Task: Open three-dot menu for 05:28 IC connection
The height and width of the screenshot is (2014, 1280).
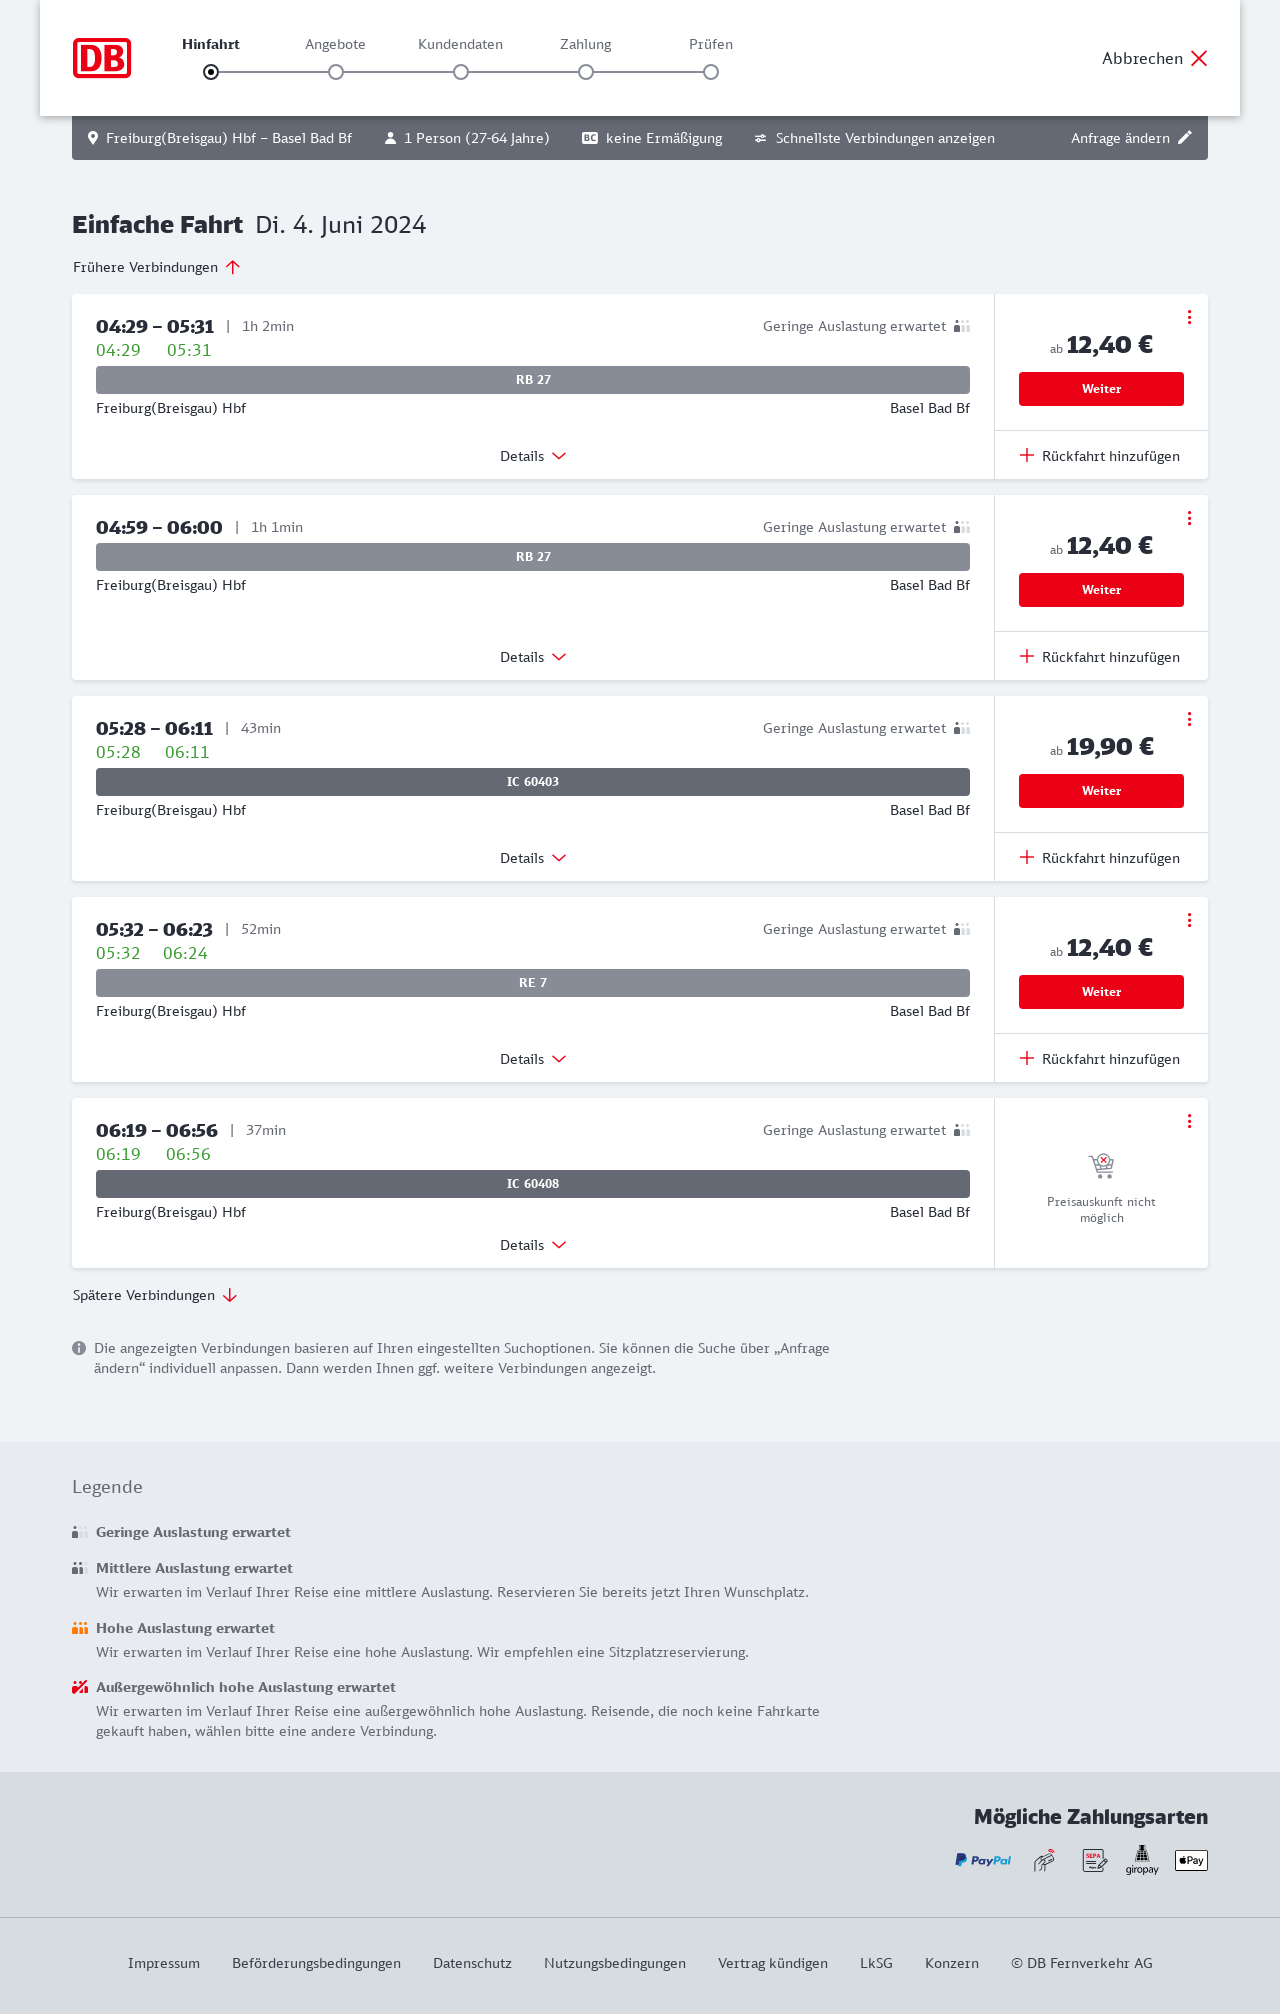Action: 1189,719
